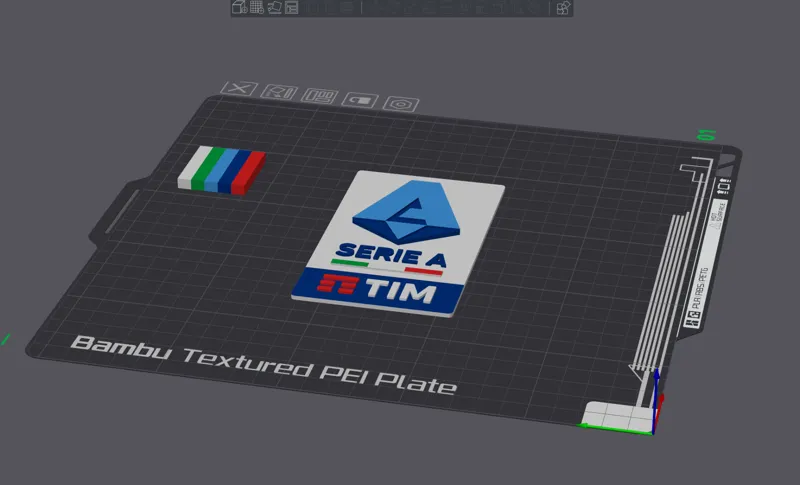Image resolution: width=800 pixels, height=485 pixels.
Task: Switch to Assembly view cubes icon
Action: (563, 8)
